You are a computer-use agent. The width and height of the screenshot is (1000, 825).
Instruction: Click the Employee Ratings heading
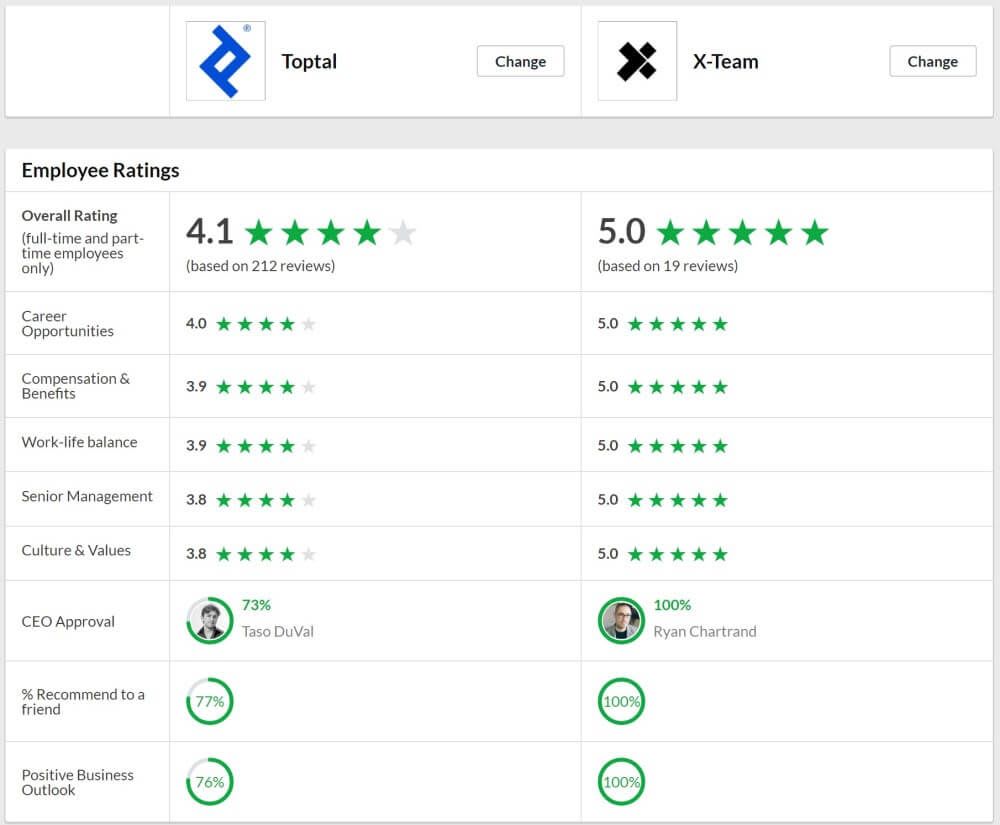click(x=100, y=170)
